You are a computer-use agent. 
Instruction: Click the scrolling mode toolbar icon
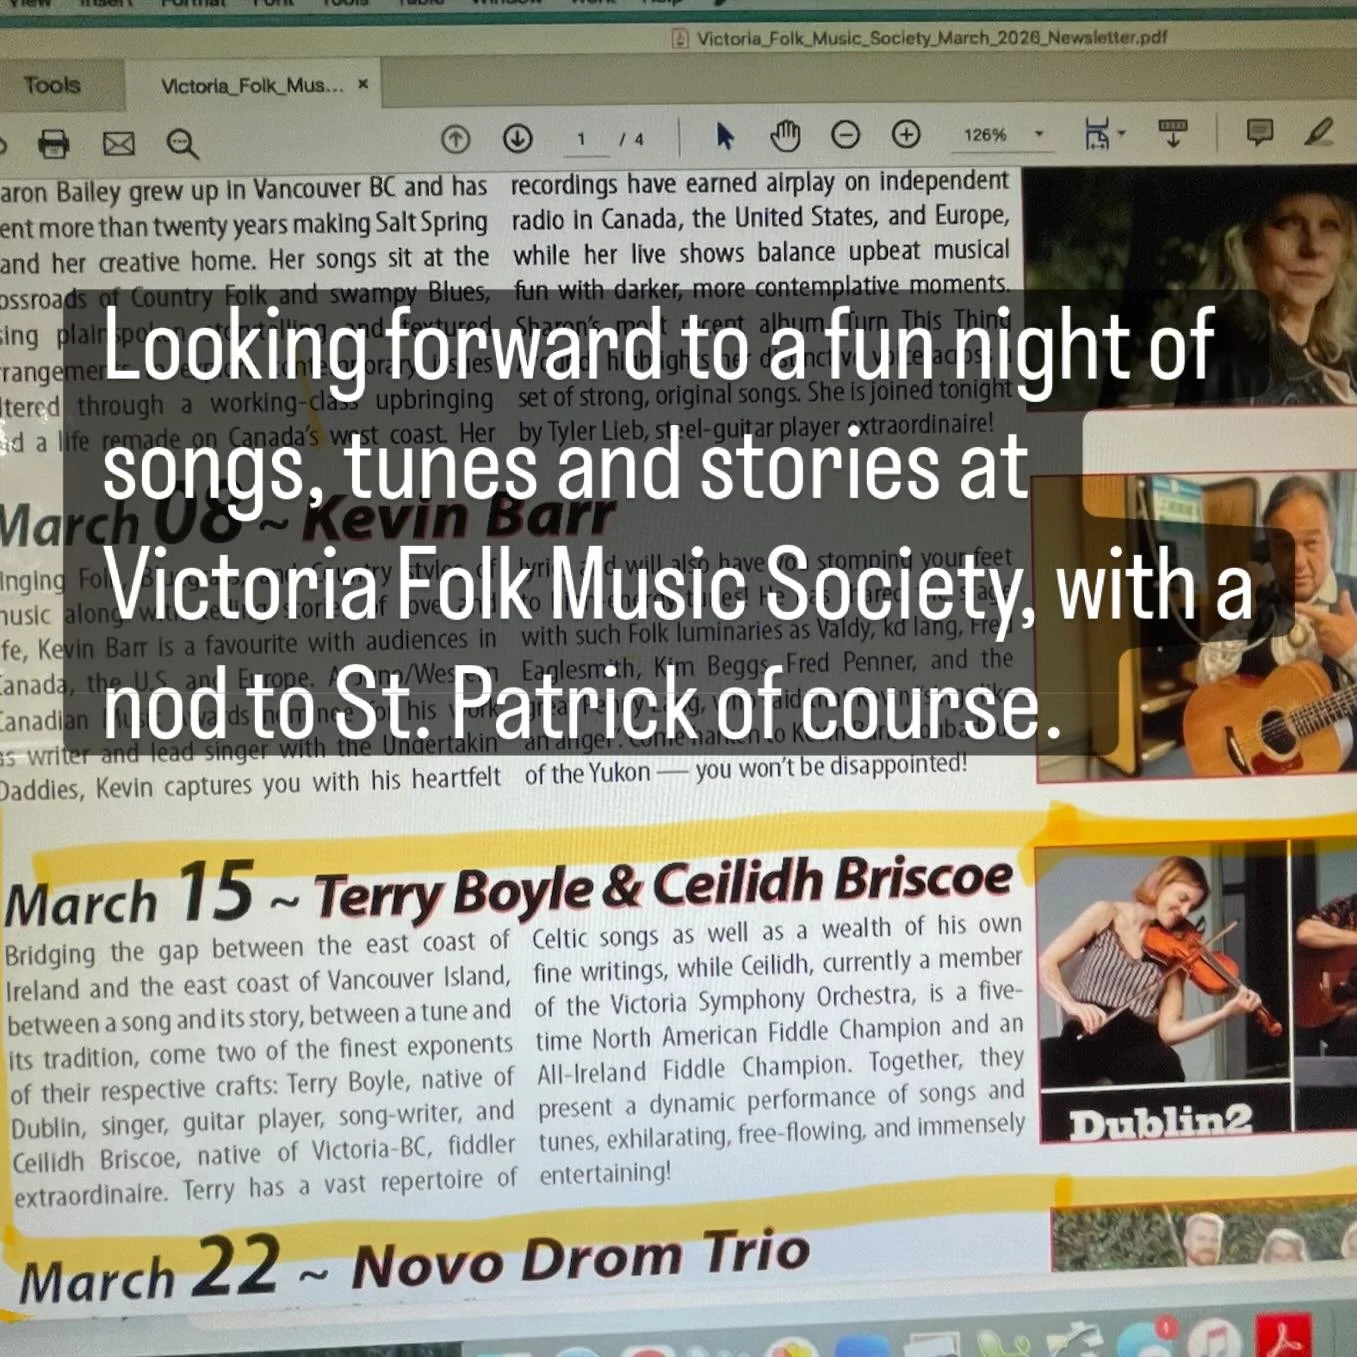[x=1173, y=132]
